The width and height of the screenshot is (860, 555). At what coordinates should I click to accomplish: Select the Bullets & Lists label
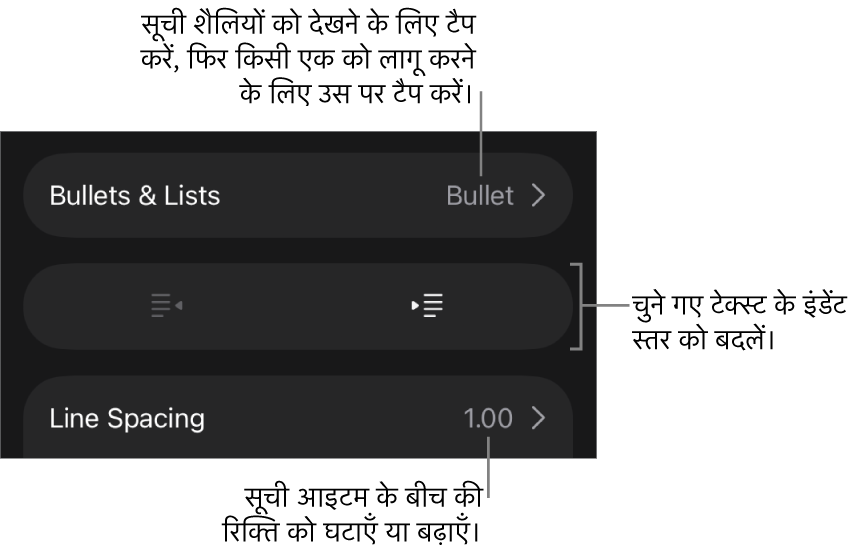(135, 195)
